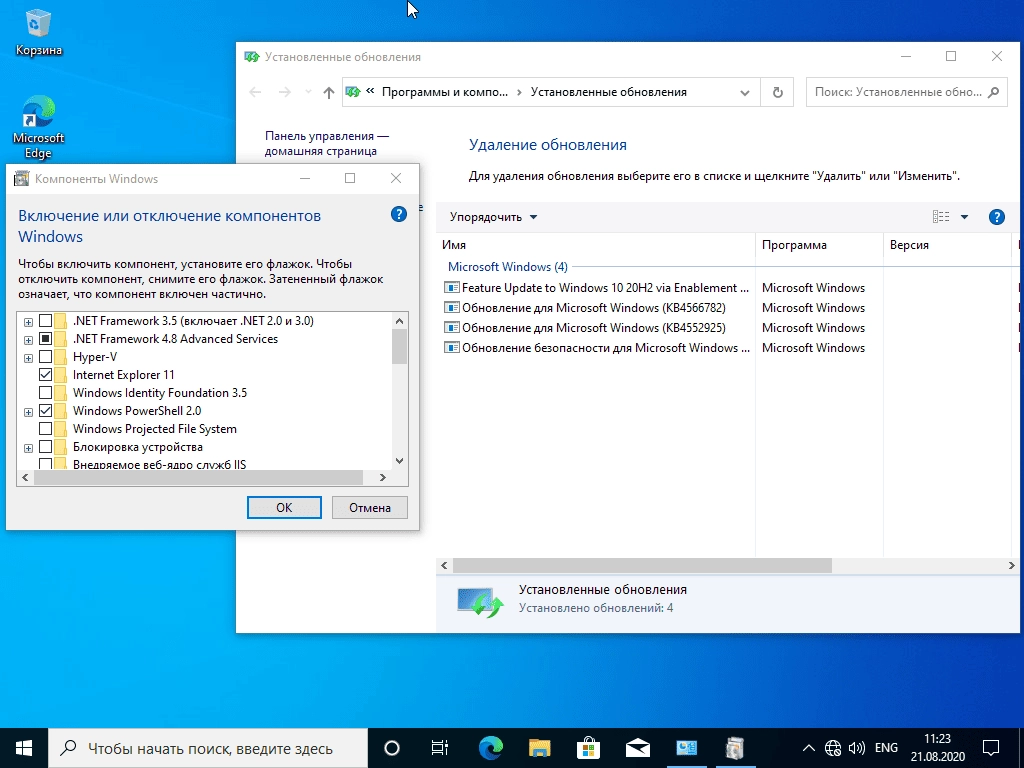Screen dimensions: 1024x768
Task: Click the Установленные обновления breadcrumb
Action: coord(609,92)
